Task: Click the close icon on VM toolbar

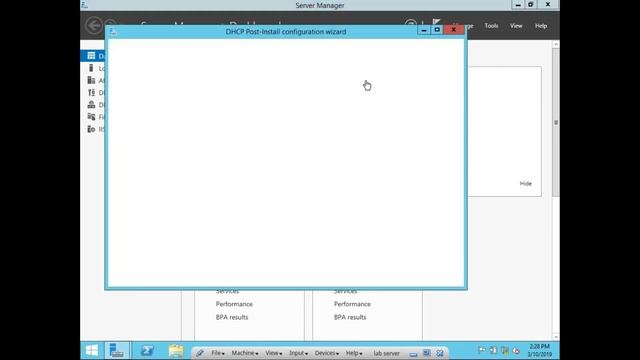Action: pos(440,353)
